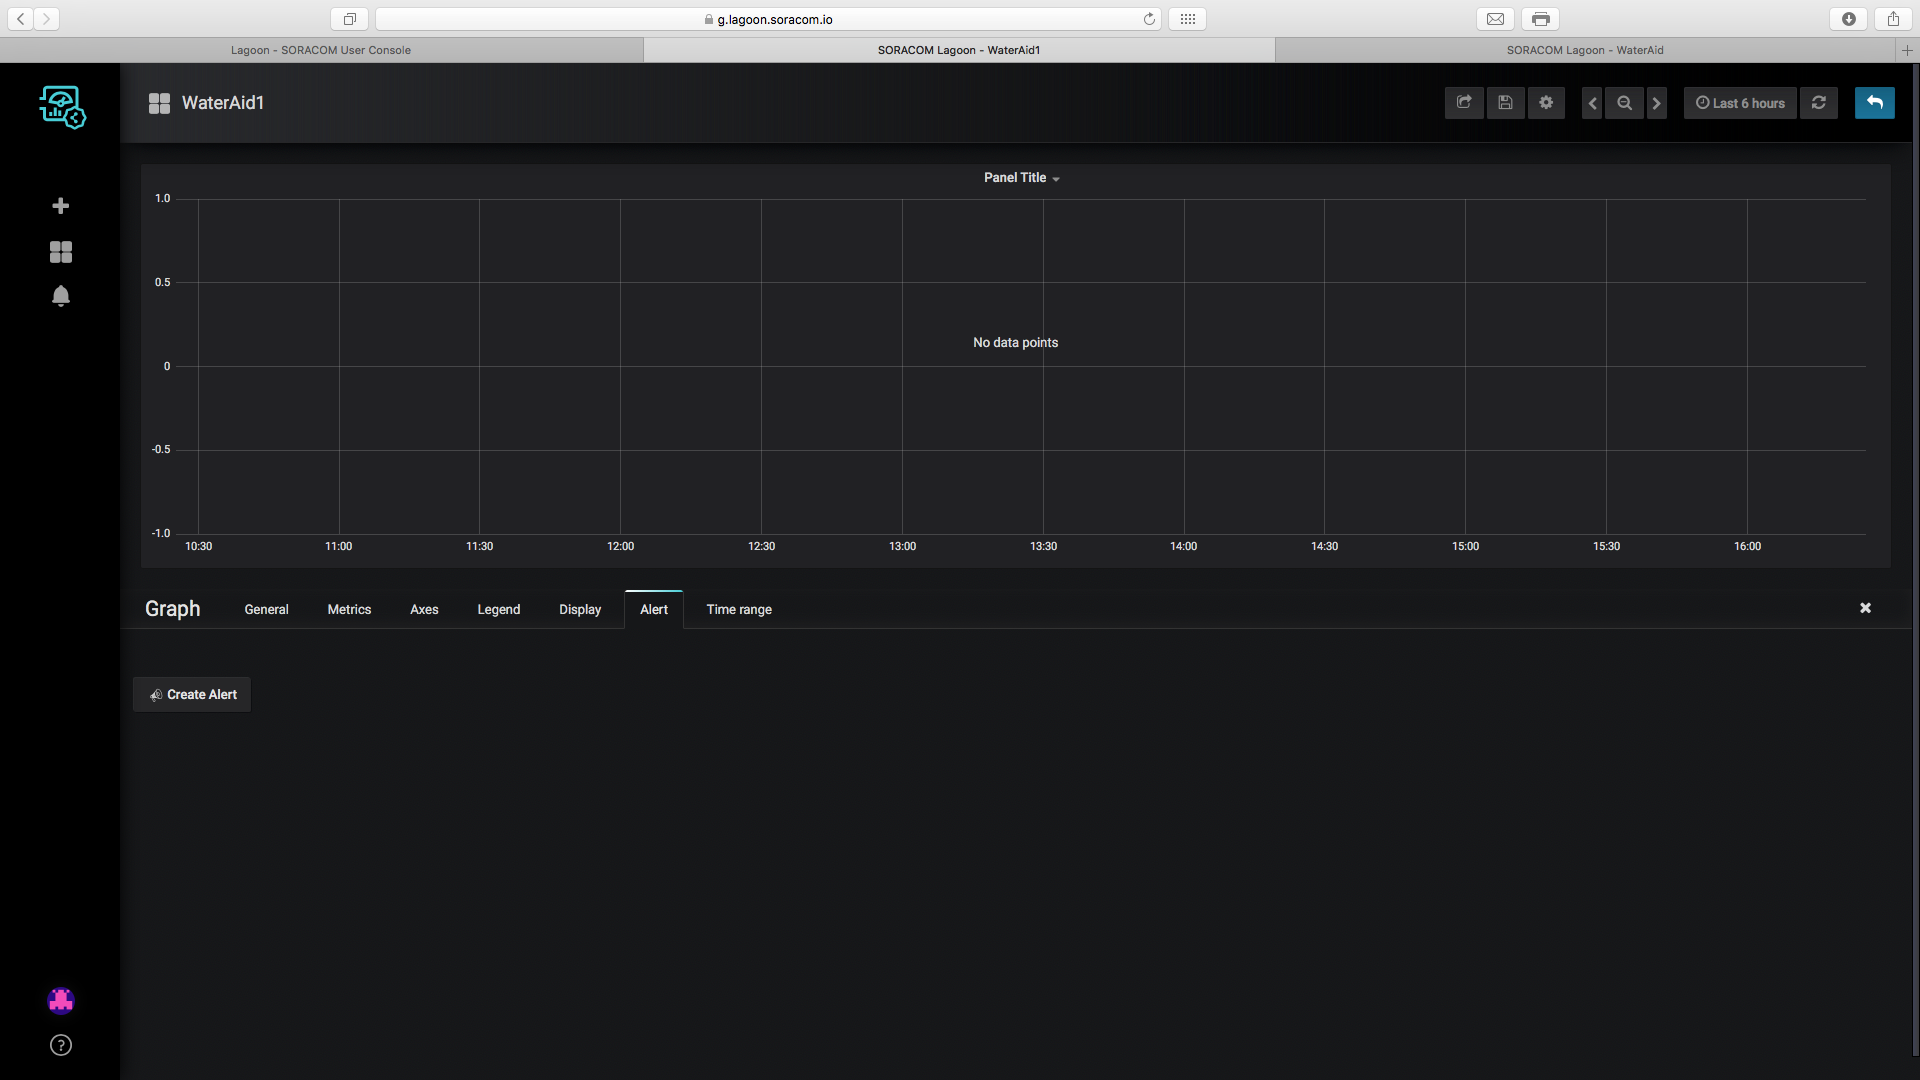Open the help question mark icon
This screenshot has width=1920, height=1080.
[x=61, y=1045]
